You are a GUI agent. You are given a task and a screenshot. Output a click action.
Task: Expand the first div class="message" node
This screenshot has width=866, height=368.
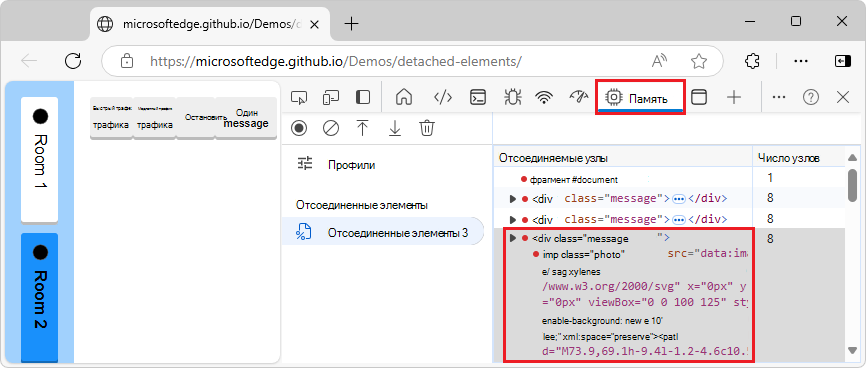pyautogui.click(x=513, y=199)
